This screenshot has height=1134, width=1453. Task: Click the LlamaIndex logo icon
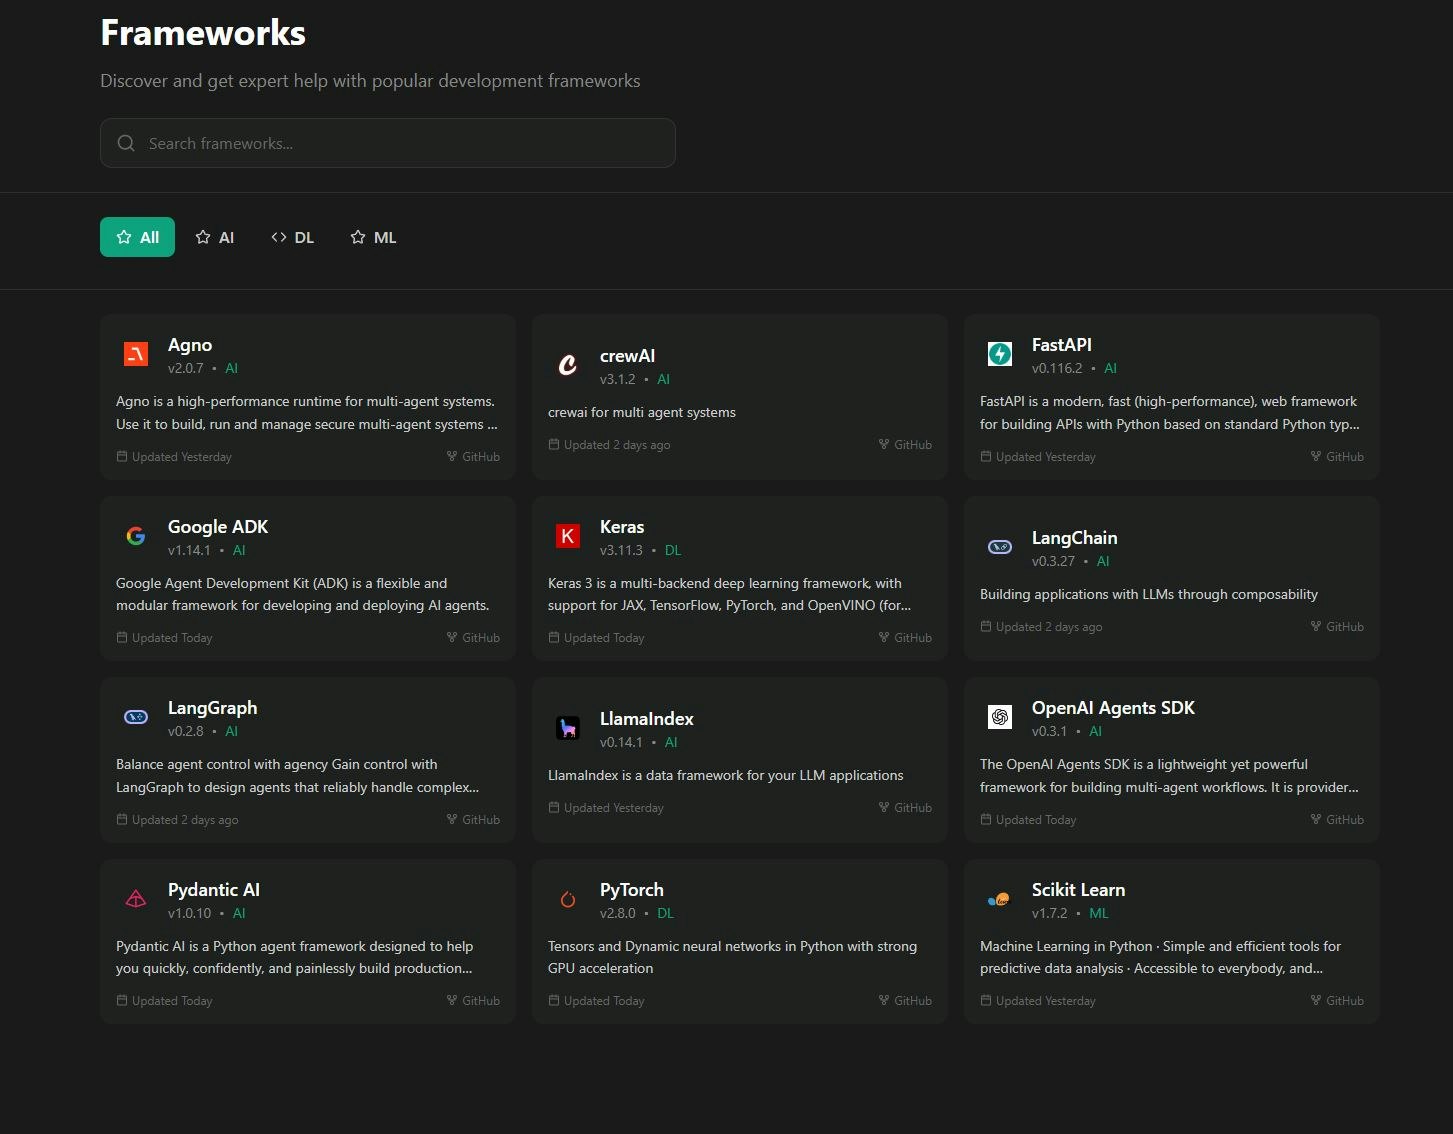567,728
